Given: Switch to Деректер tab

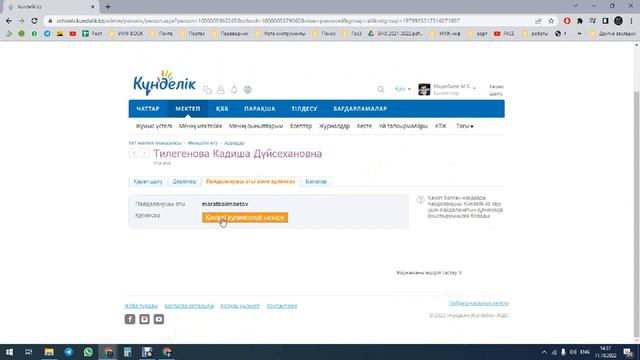Looking at the screenshot, I should coord(184,182).
